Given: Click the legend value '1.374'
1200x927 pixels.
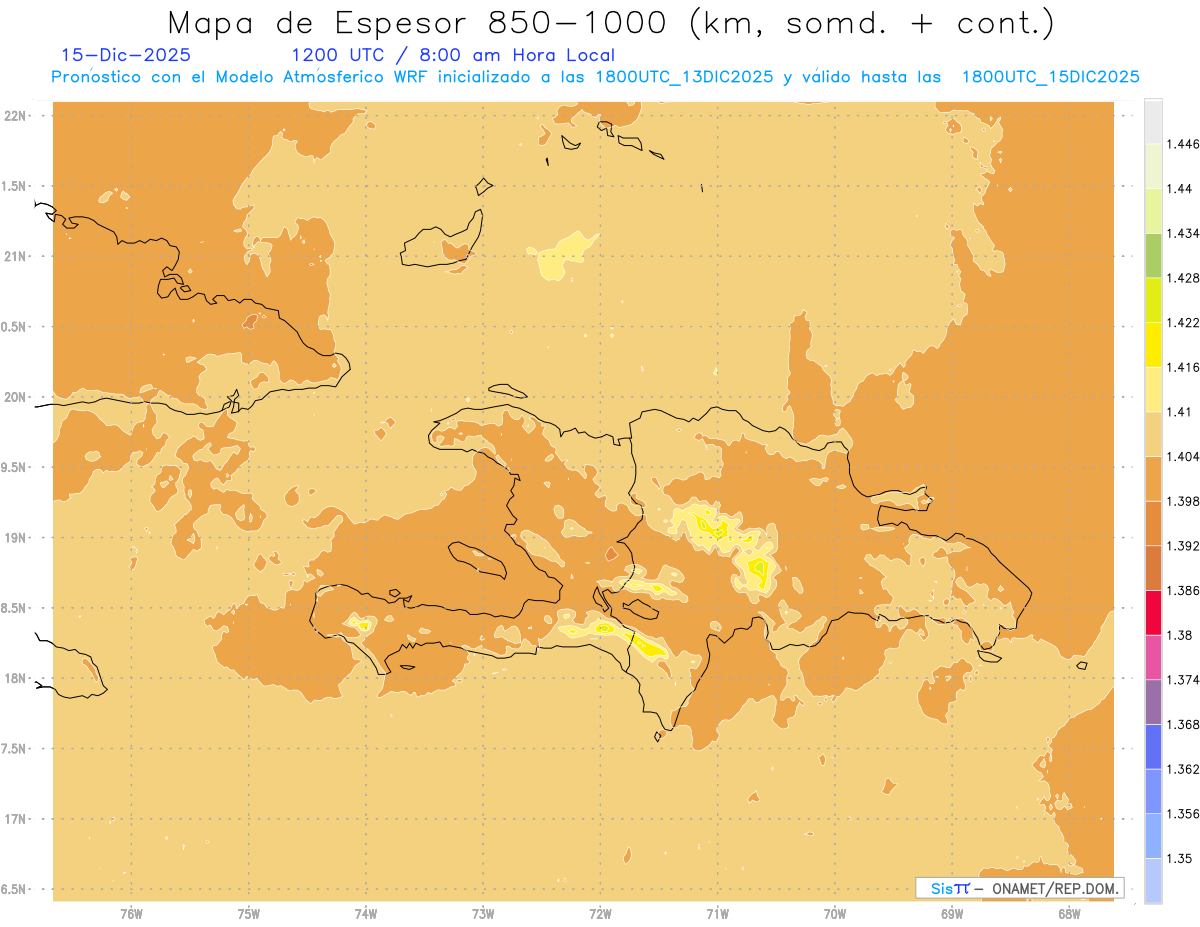Looking at the screenshot, I should [x=1182, y=680].
